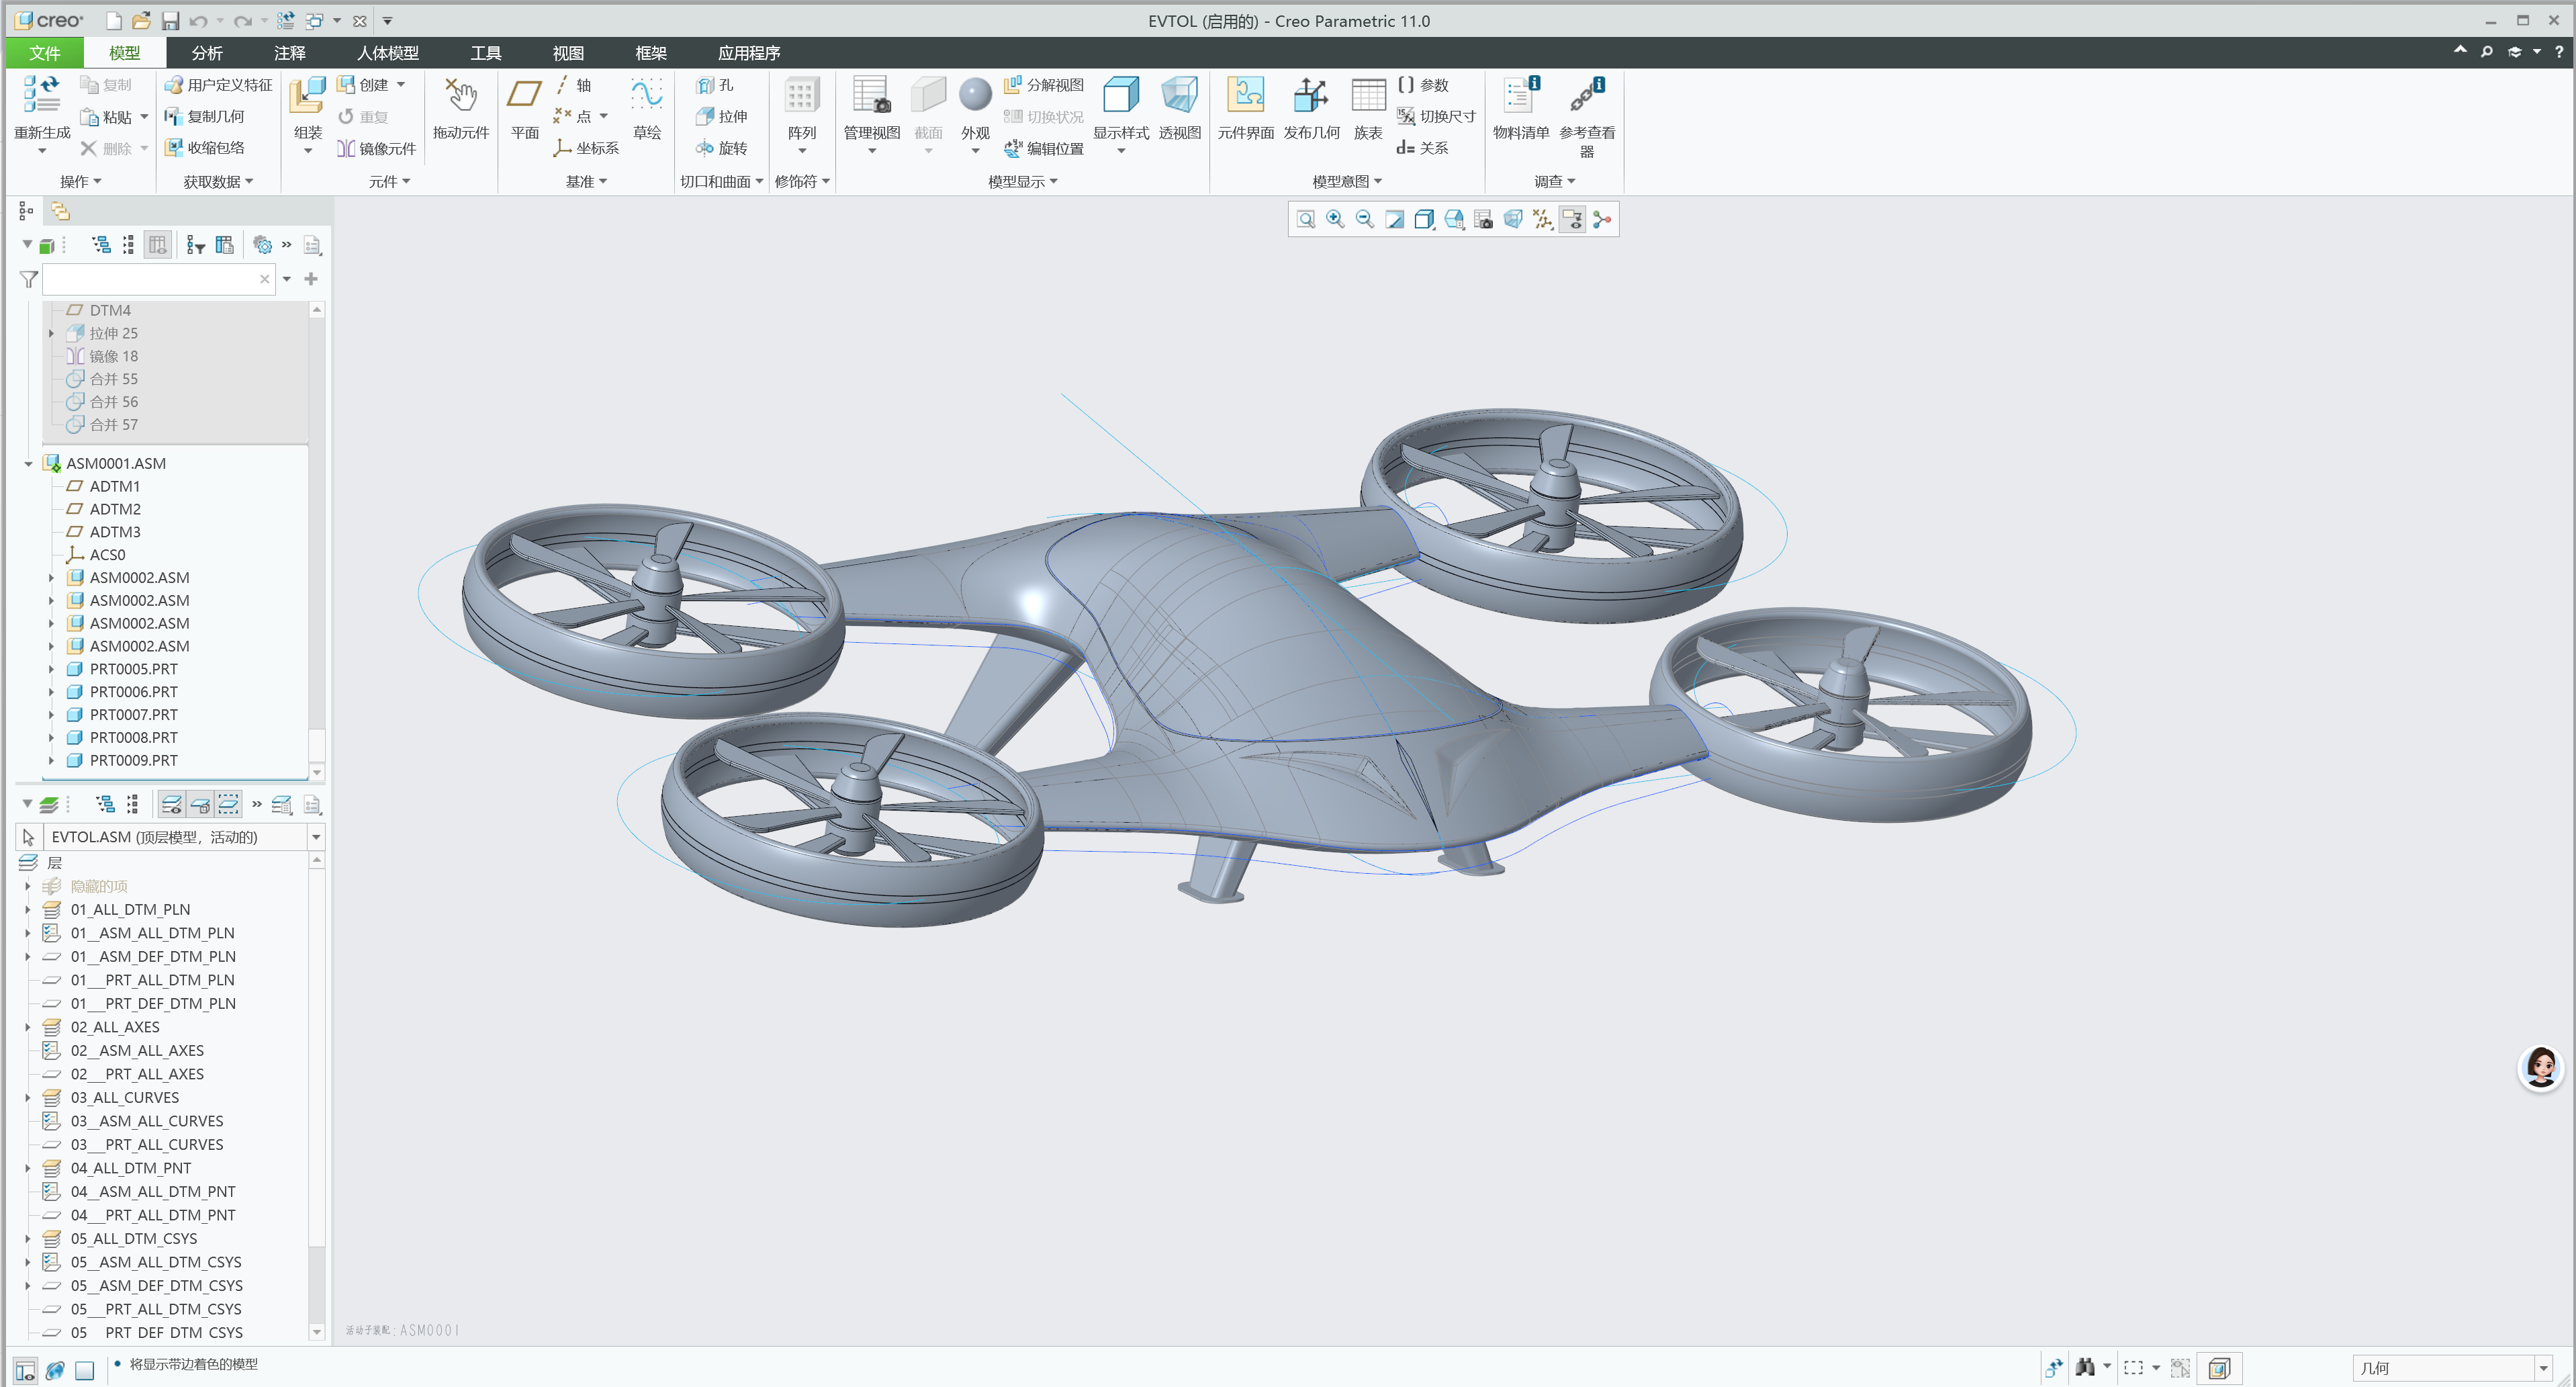
Task: Toggle layer status visibility icon in layer toolbar
Action: 171,805
